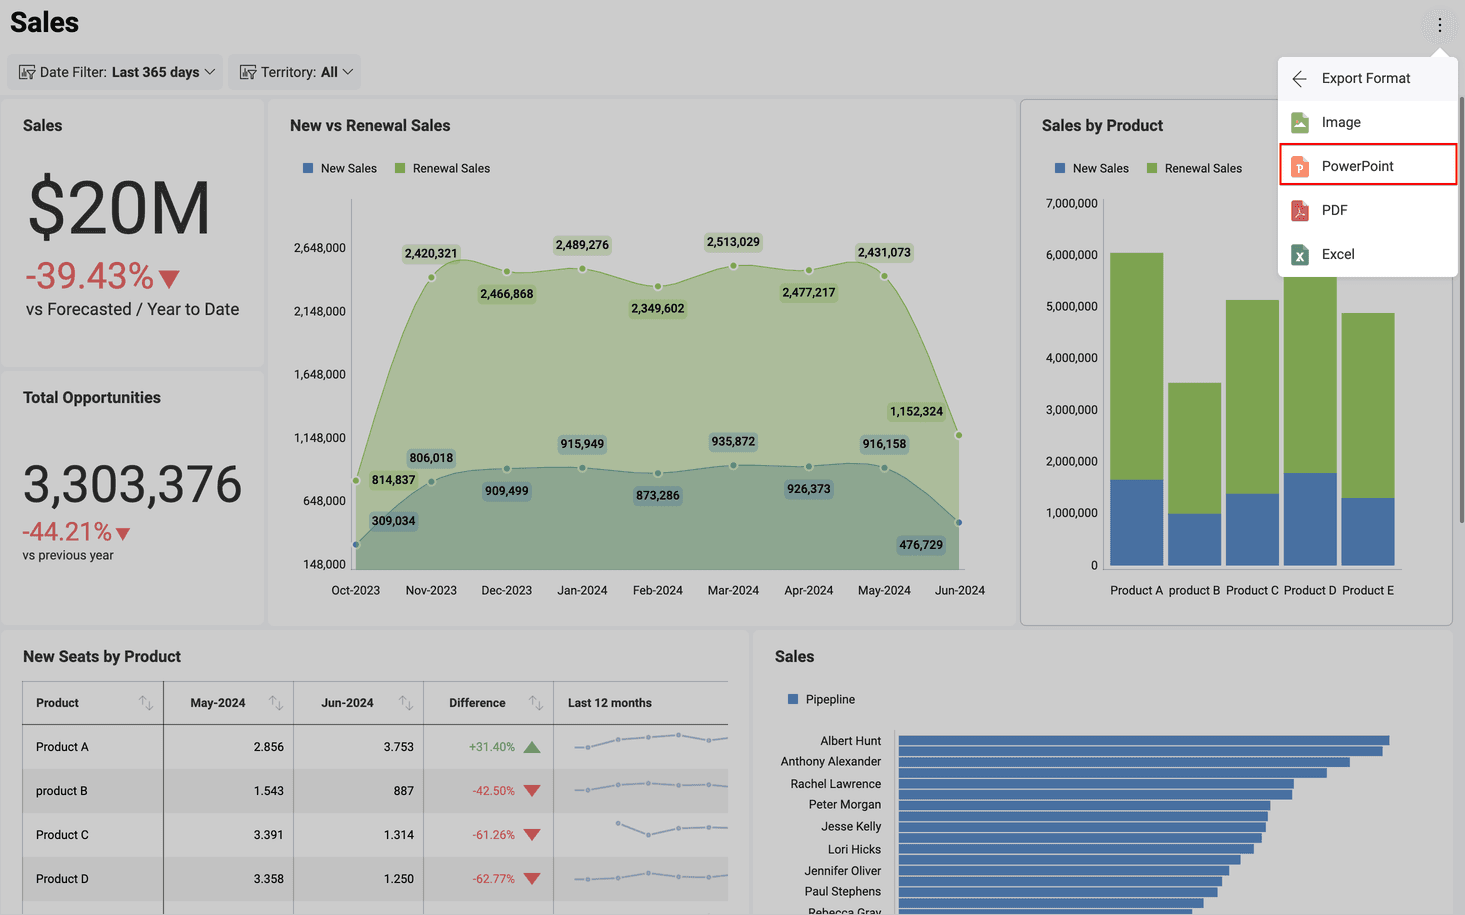Choose PowerPoint export format
The width and height of the screenshot is (1465, 915).
tap(1367, 166)
